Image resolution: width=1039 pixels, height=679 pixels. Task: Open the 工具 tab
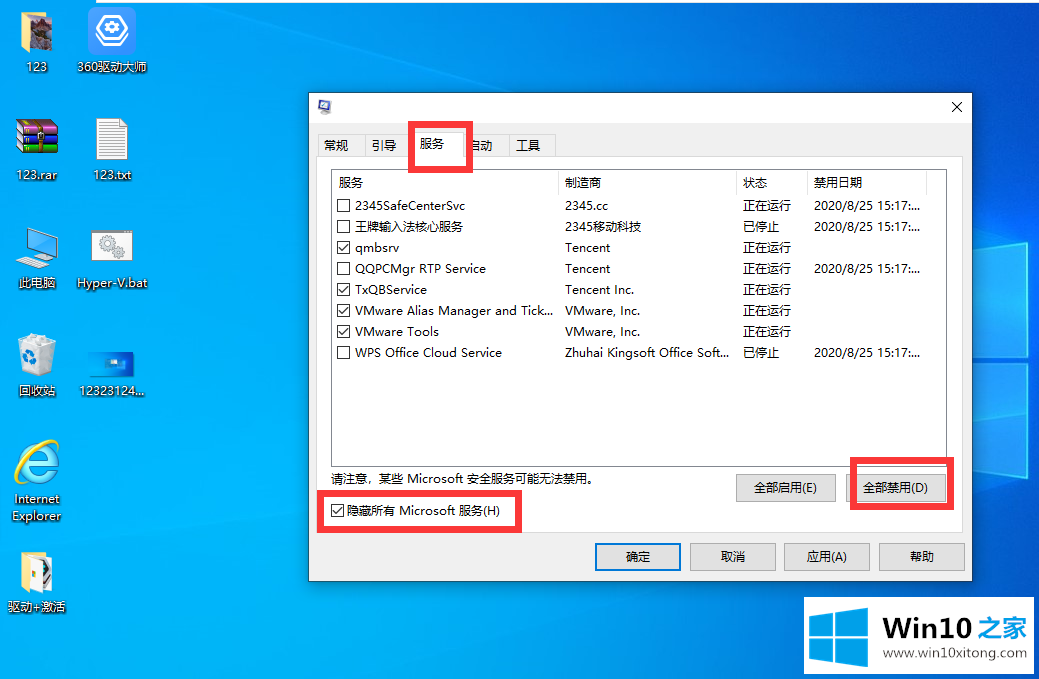click(x=528, y=146)
